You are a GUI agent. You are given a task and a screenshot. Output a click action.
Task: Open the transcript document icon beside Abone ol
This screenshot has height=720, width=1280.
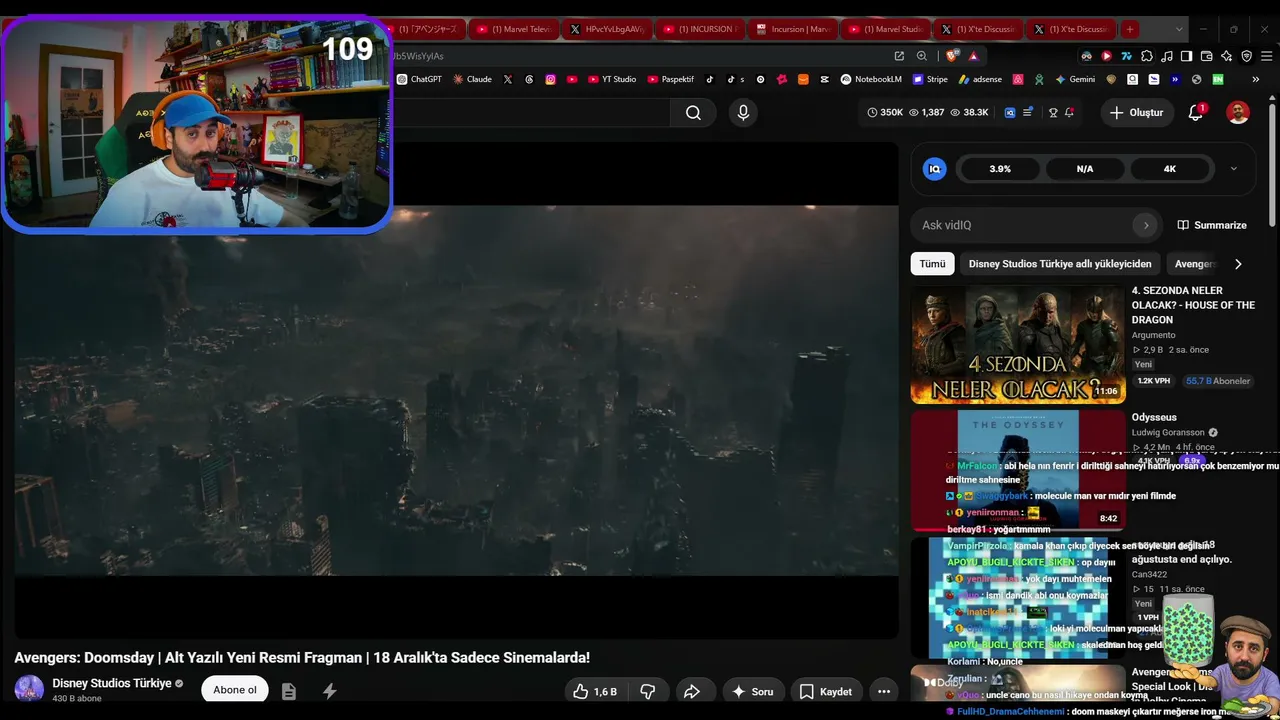pos(289,691)
